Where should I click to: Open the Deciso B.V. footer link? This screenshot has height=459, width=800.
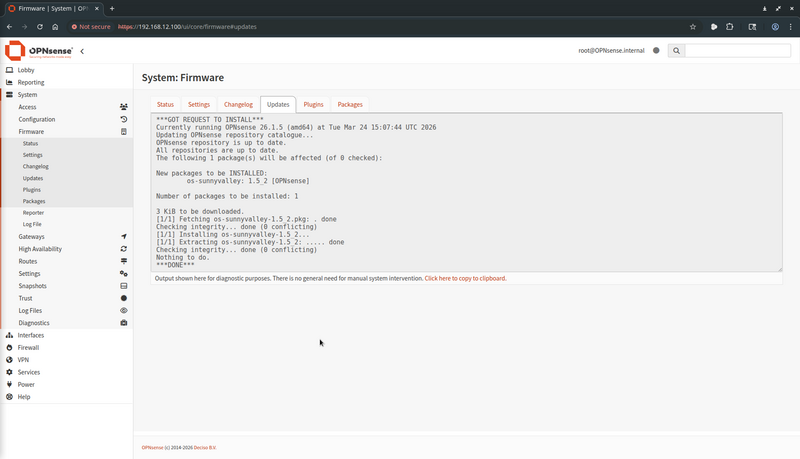(x=205, y=448)
